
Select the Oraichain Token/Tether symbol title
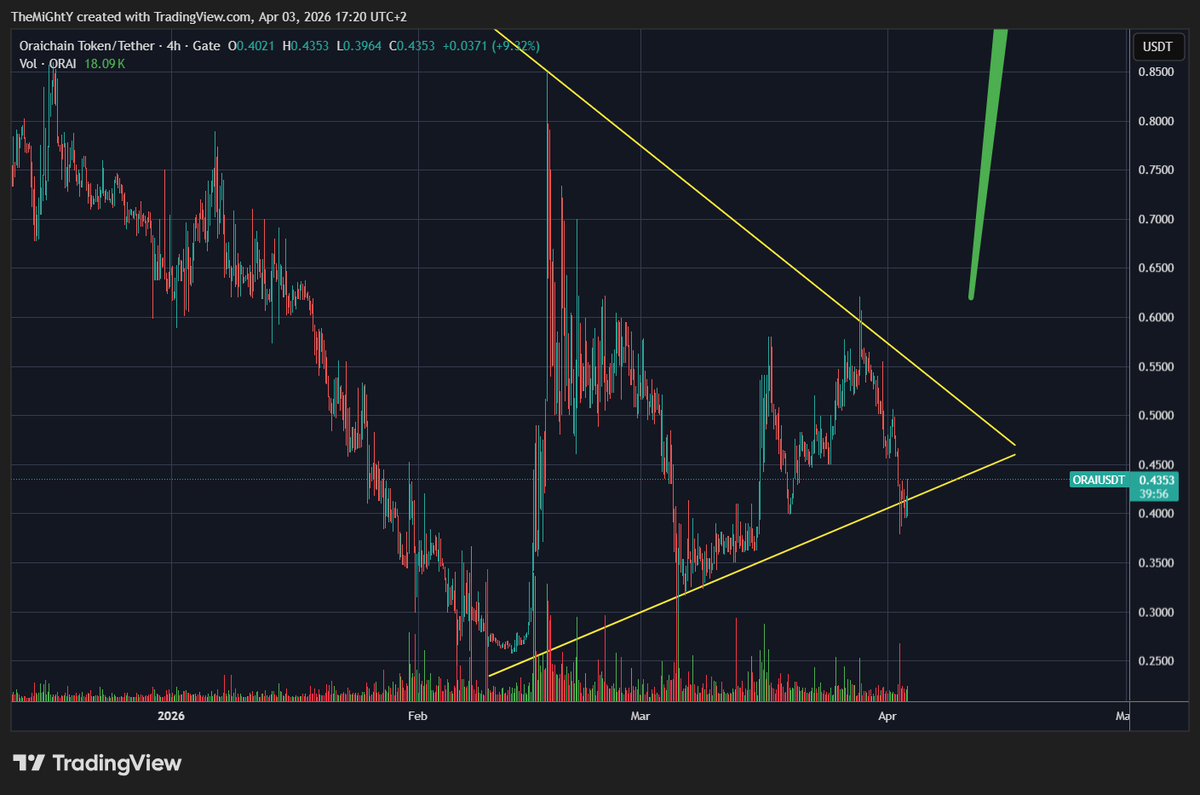[86, 46]
